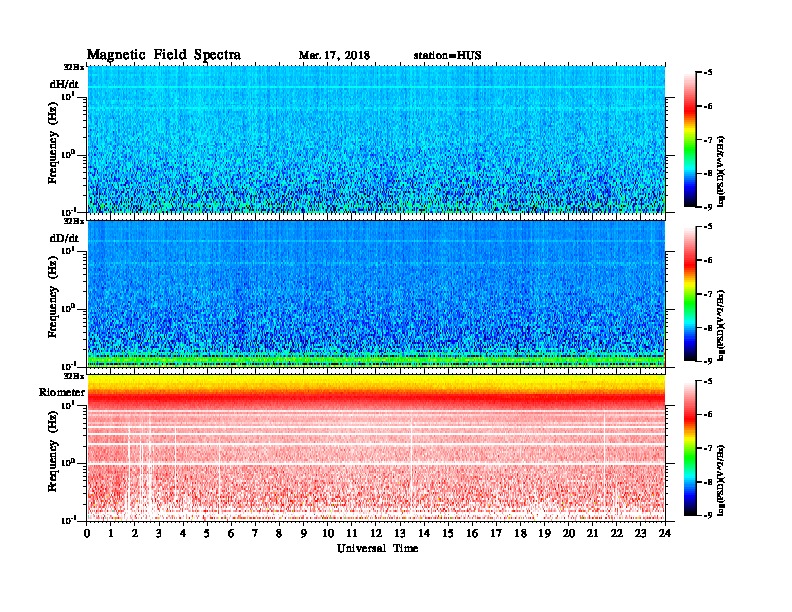Click hour tick label "18" on time axis
This screenshot has height=612, width=792.
click(521, 533)
